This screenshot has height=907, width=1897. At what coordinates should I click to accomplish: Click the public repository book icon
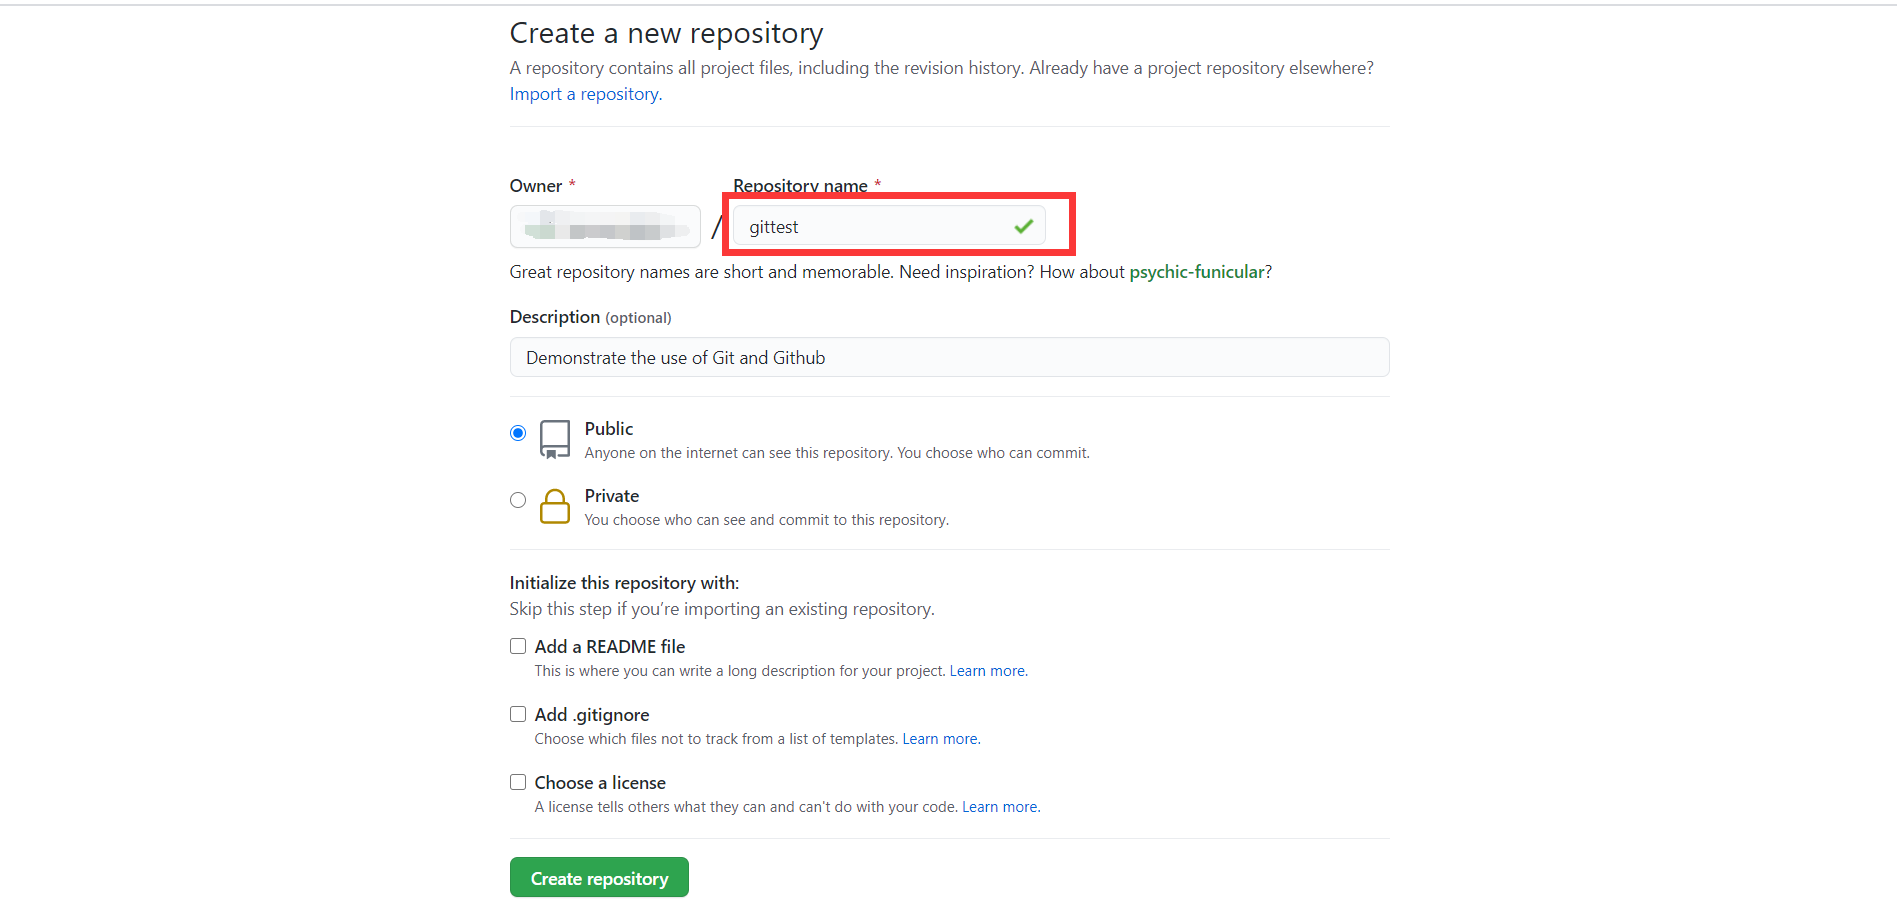coord(555,439)
